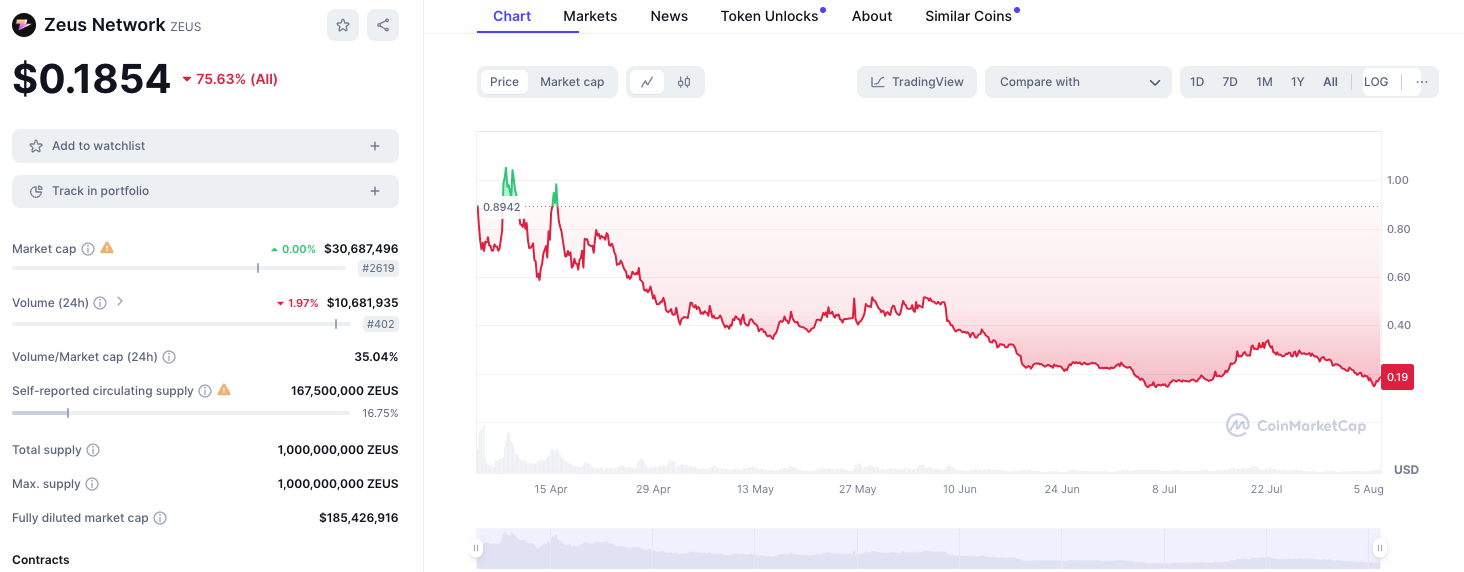Click the Market cap info icon

(88, 249)
